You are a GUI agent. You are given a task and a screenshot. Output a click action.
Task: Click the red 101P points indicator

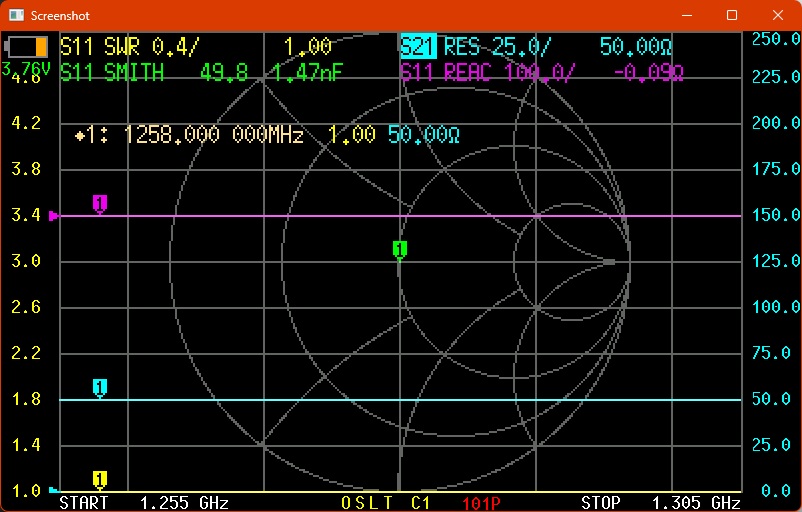(484, 502)
